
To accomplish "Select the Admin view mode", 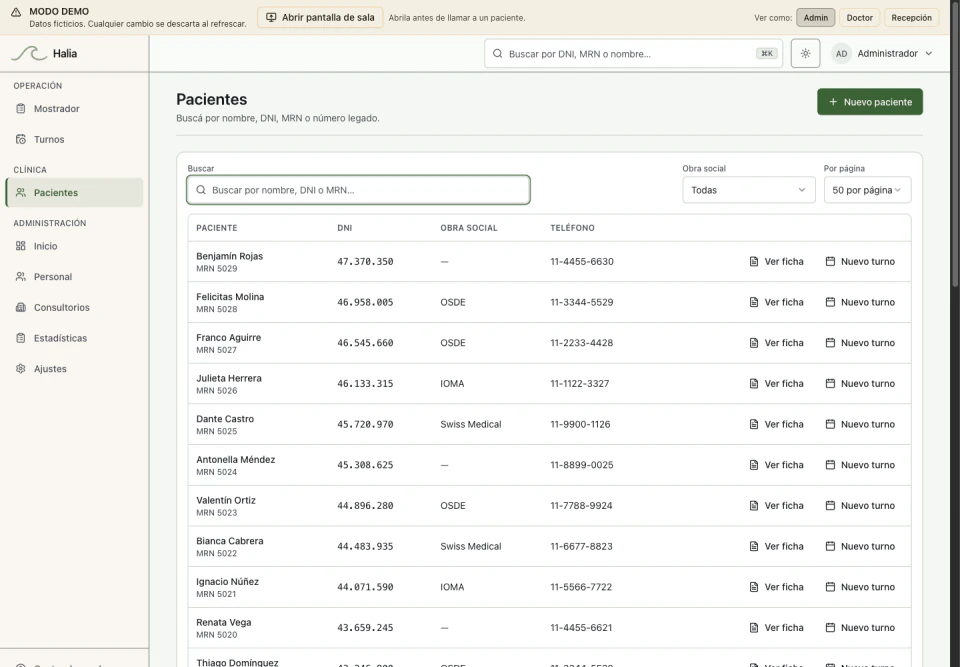I will pos(816,18).
